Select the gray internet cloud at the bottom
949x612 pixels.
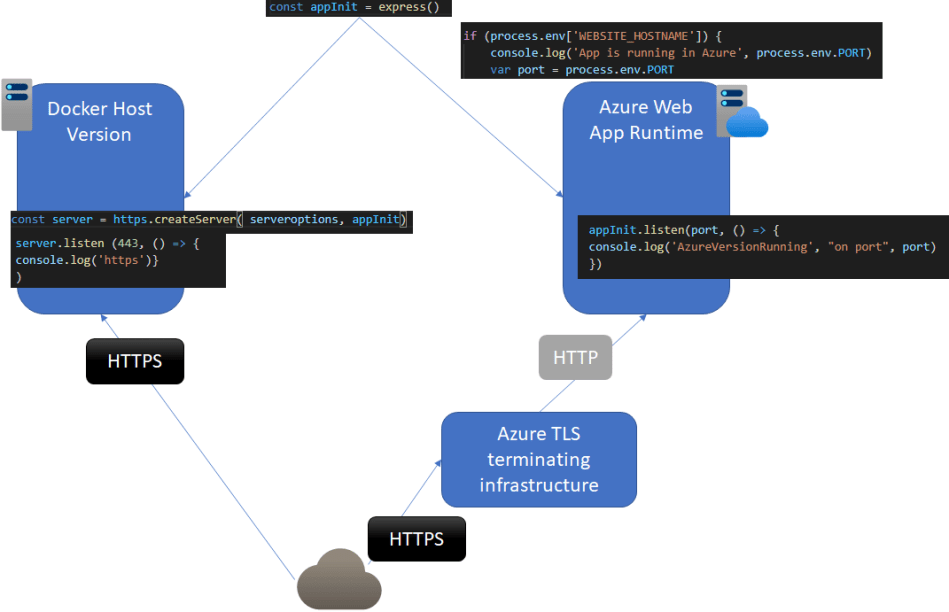[x=339, y=580]
